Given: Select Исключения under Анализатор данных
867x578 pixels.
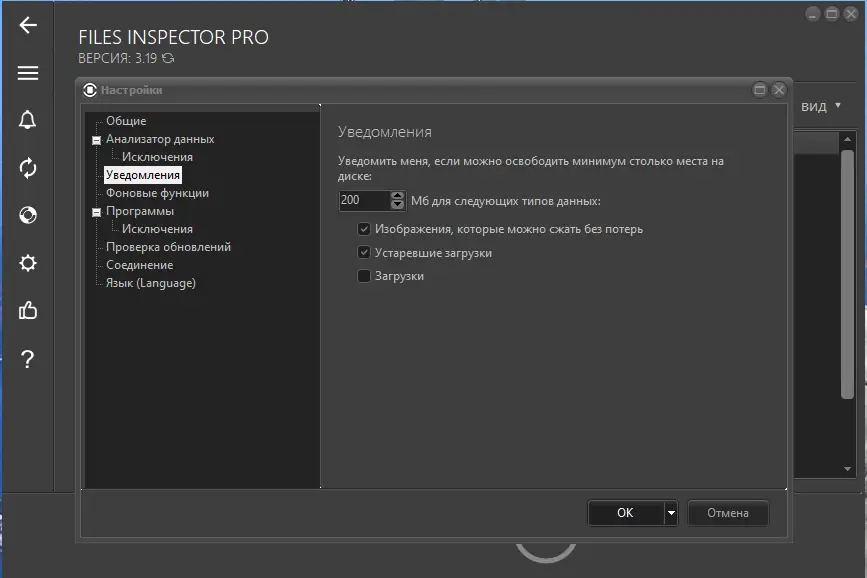Looking at the screenshot, I should pyautogui.click(x=157, y=157).
